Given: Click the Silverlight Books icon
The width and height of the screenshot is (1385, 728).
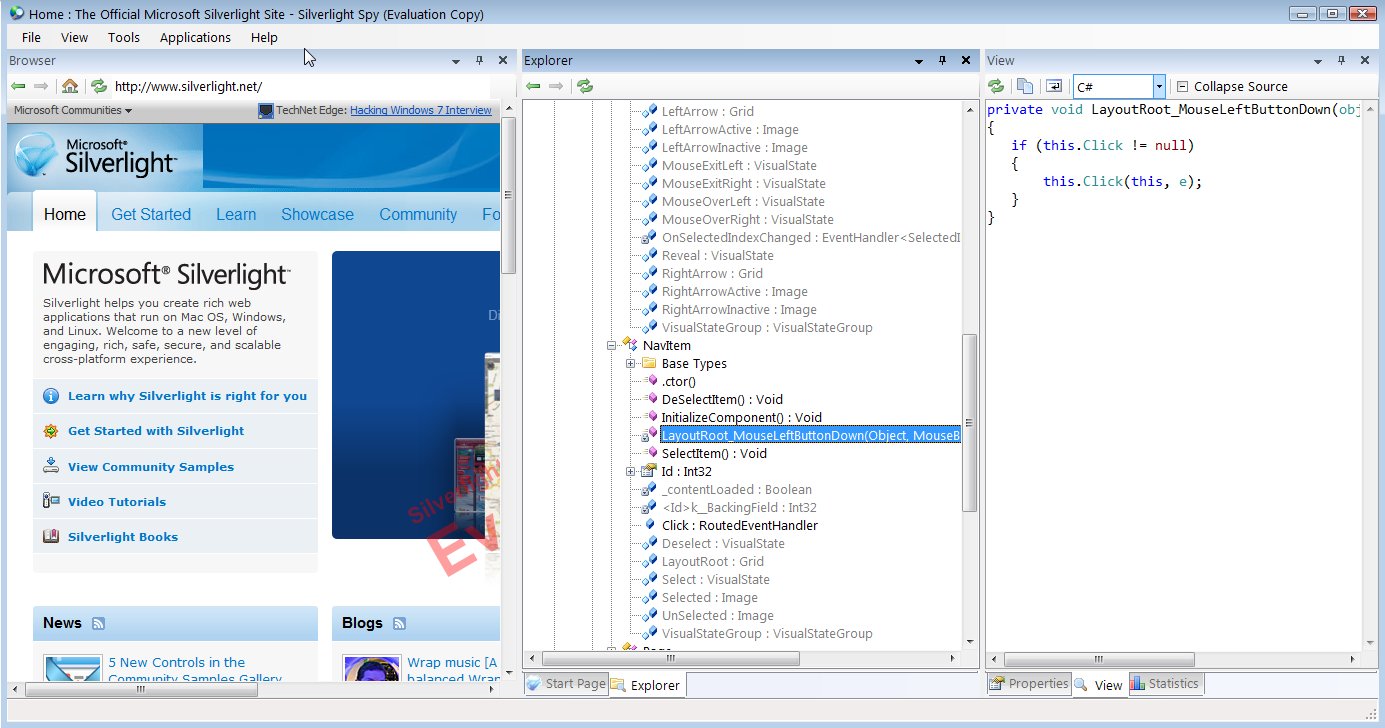Looking at the screenshot, I should click(51, 536).
